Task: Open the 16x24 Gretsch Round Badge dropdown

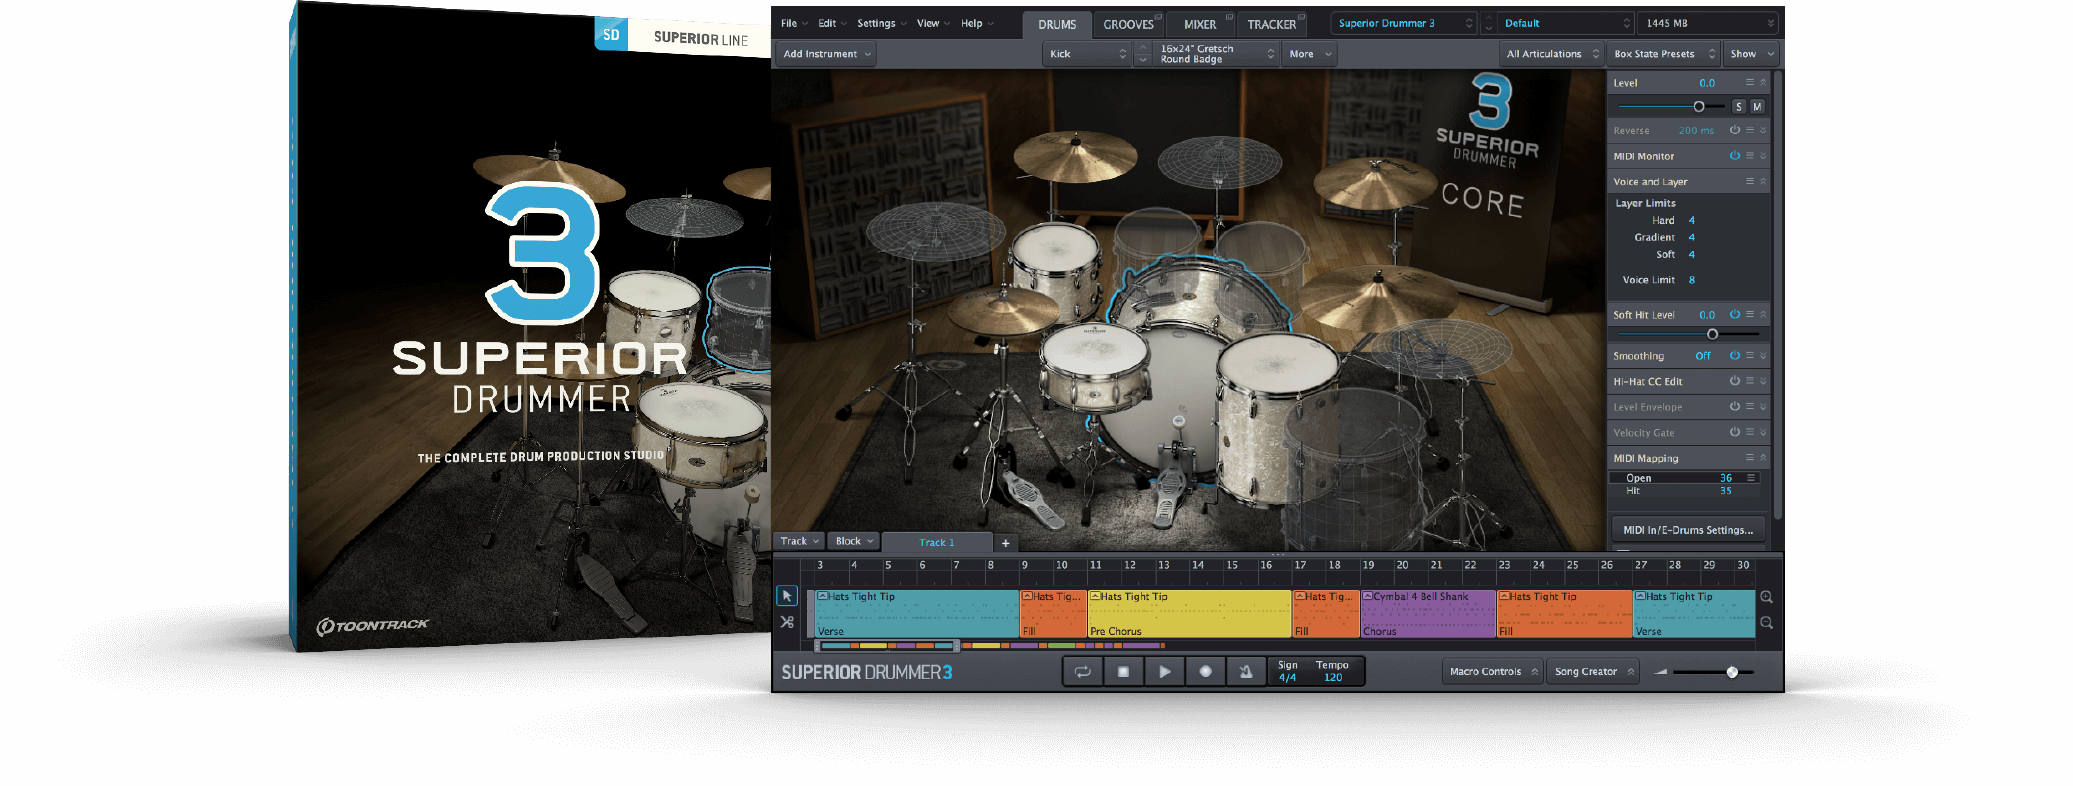Action: click(1216, 54)
